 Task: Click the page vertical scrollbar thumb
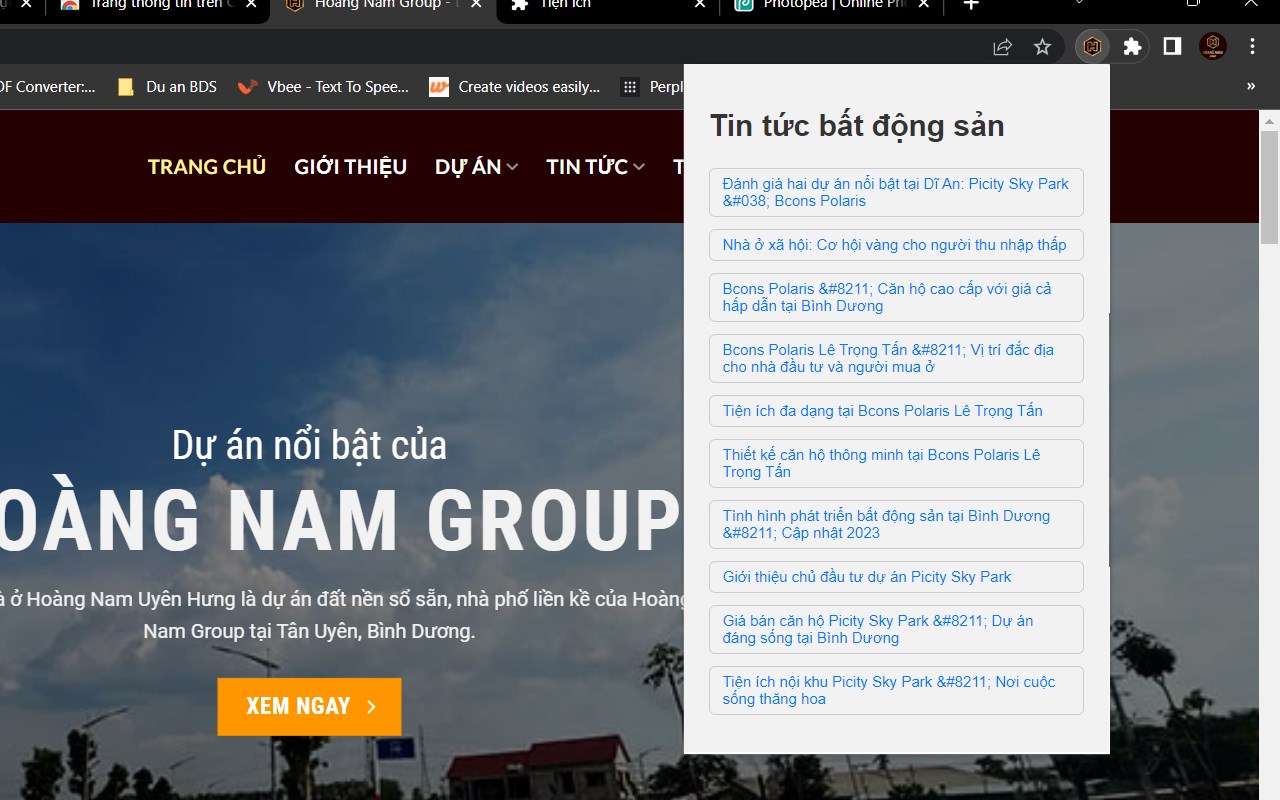point(1269,187)
